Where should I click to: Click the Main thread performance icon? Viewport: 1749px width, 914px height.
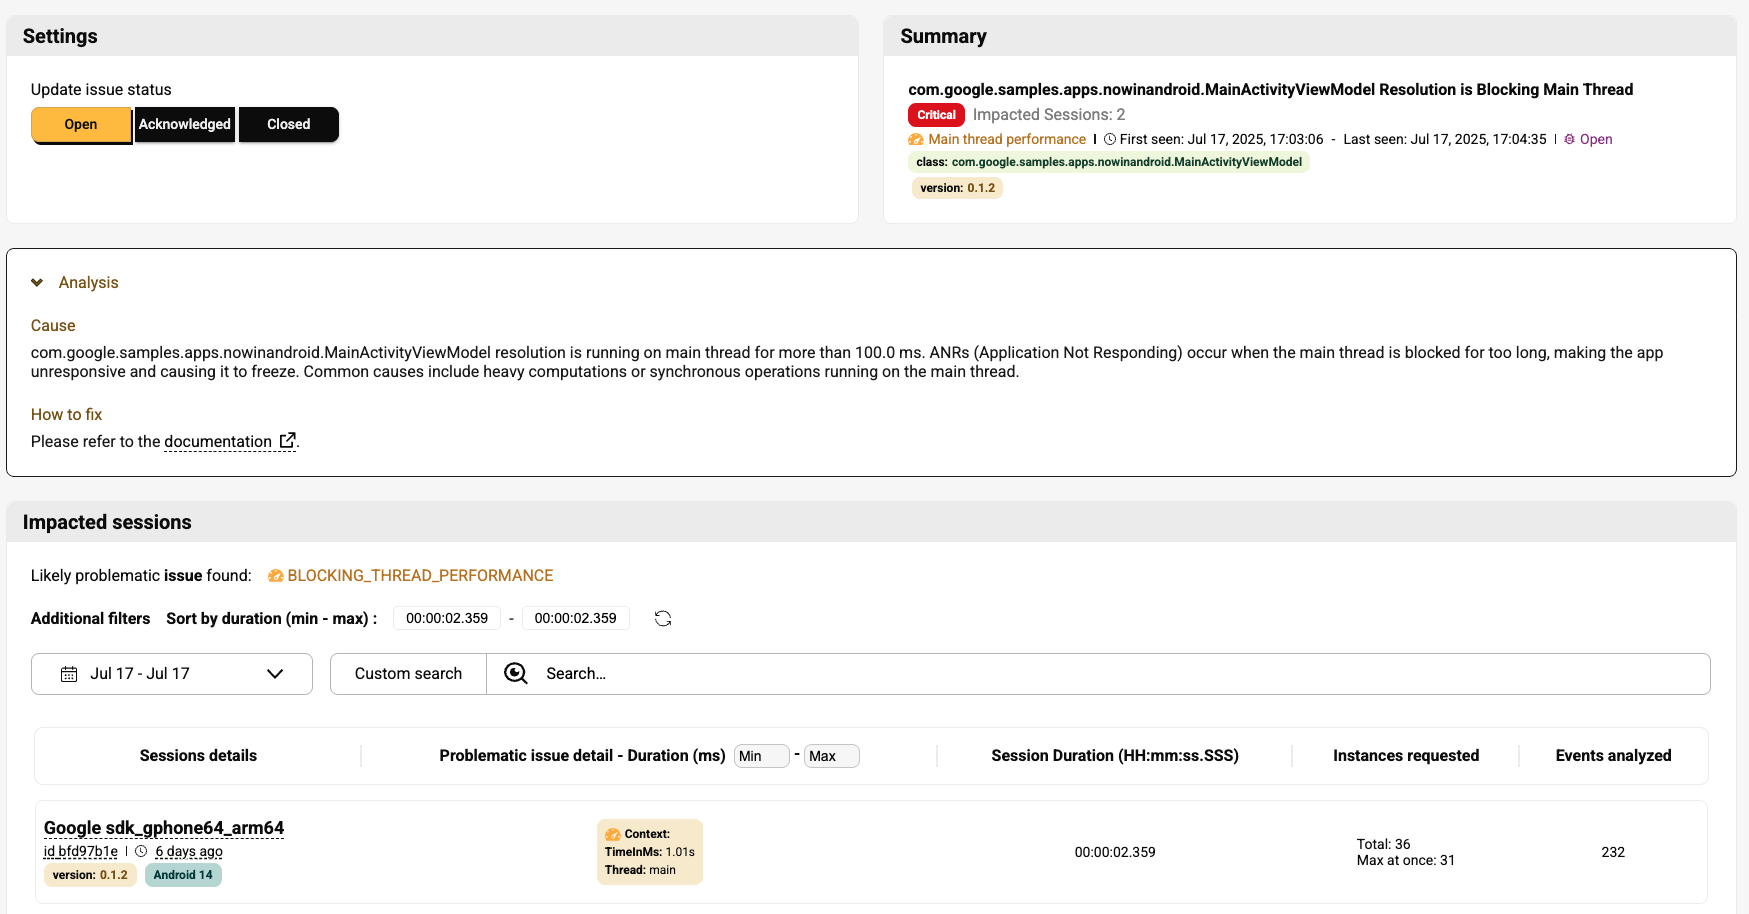(915, 139)
